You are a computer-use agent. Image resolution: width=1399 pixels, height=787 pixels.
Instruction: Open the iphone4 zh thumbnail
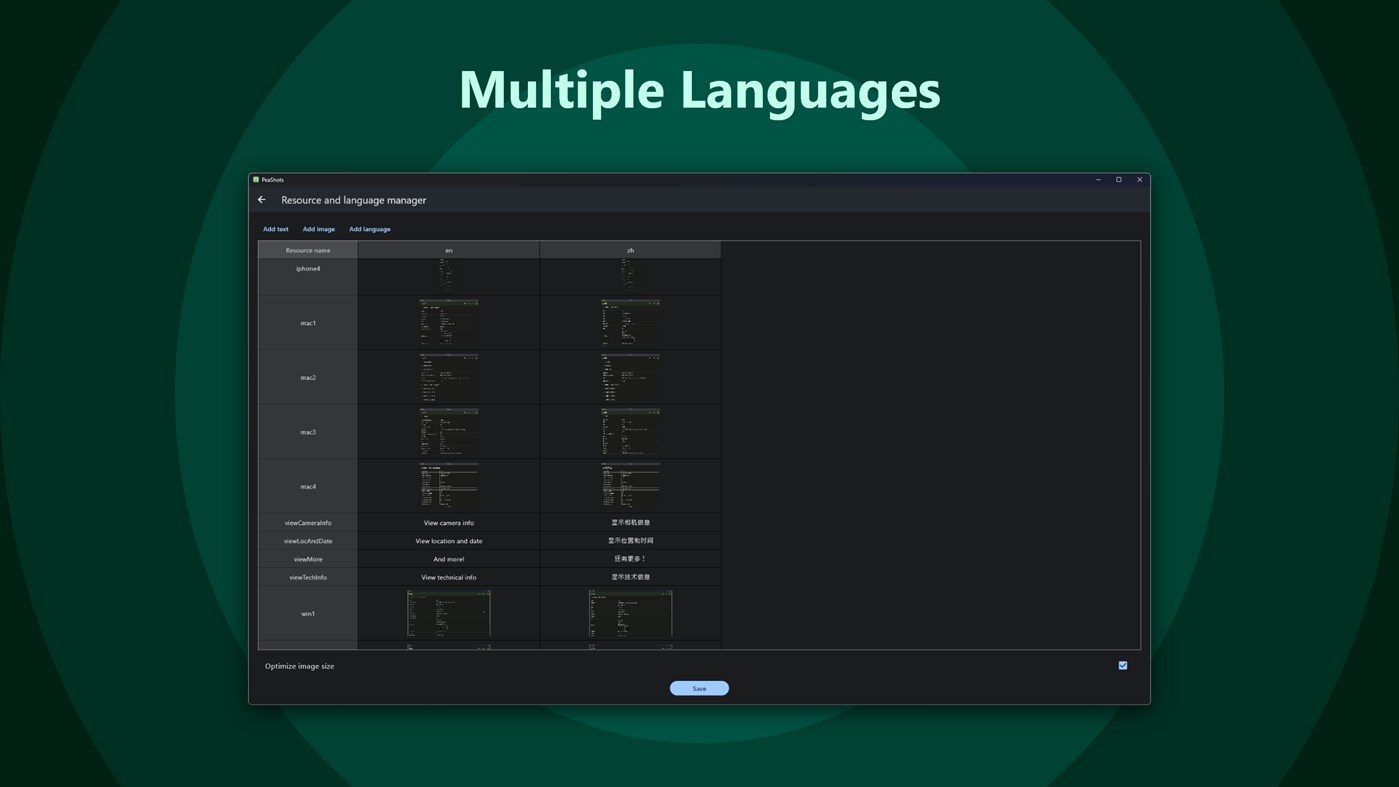630,276
